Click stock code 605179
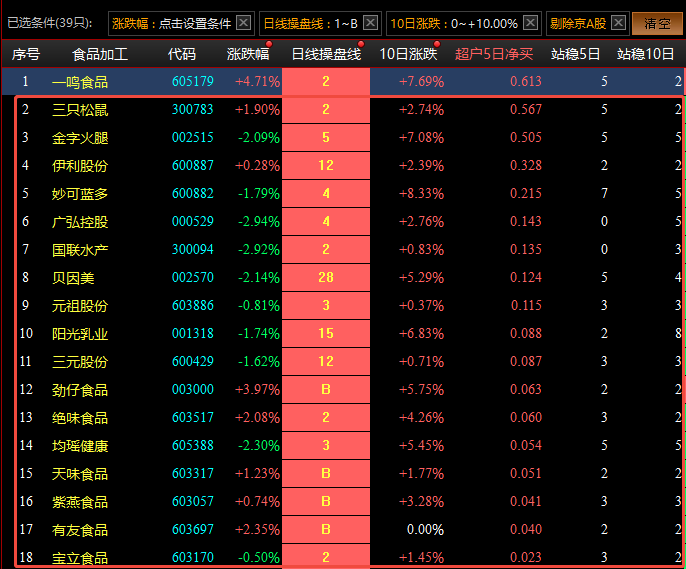This screenshot has width=686, height=569. tap(192, 81)
